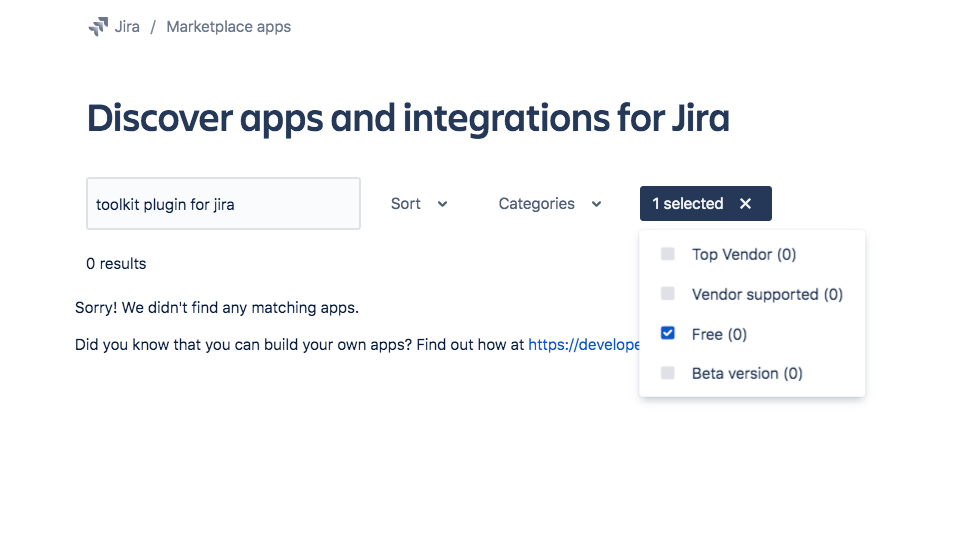Click the Jira logo icon

(98, 27)
